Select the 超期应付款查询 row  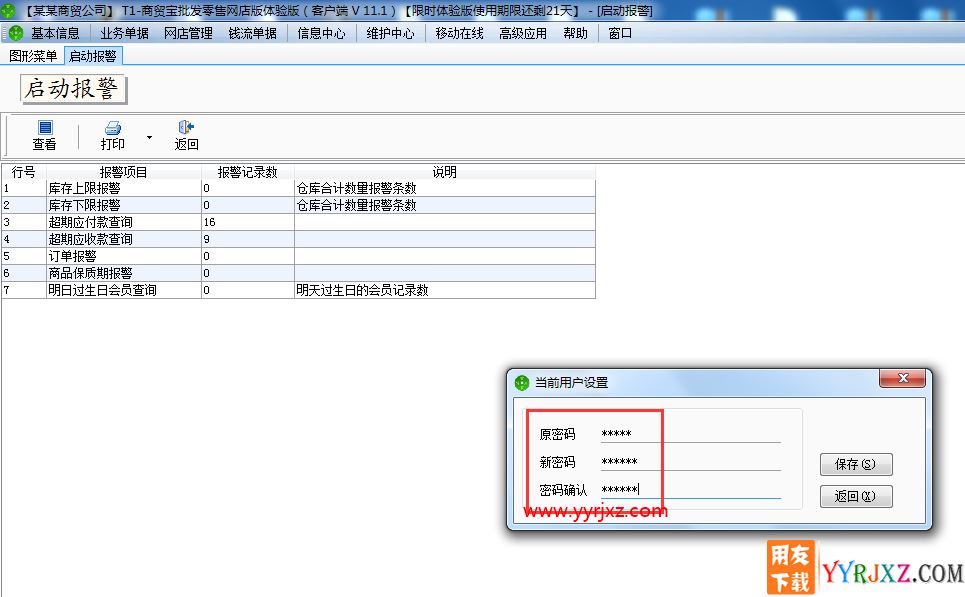tap(298, 222)
